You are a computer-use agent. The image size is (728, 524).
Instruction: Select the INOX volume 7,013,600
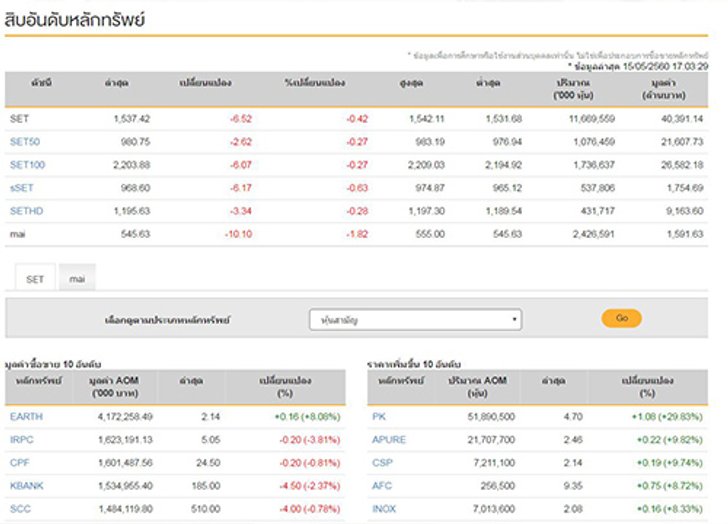494,509
